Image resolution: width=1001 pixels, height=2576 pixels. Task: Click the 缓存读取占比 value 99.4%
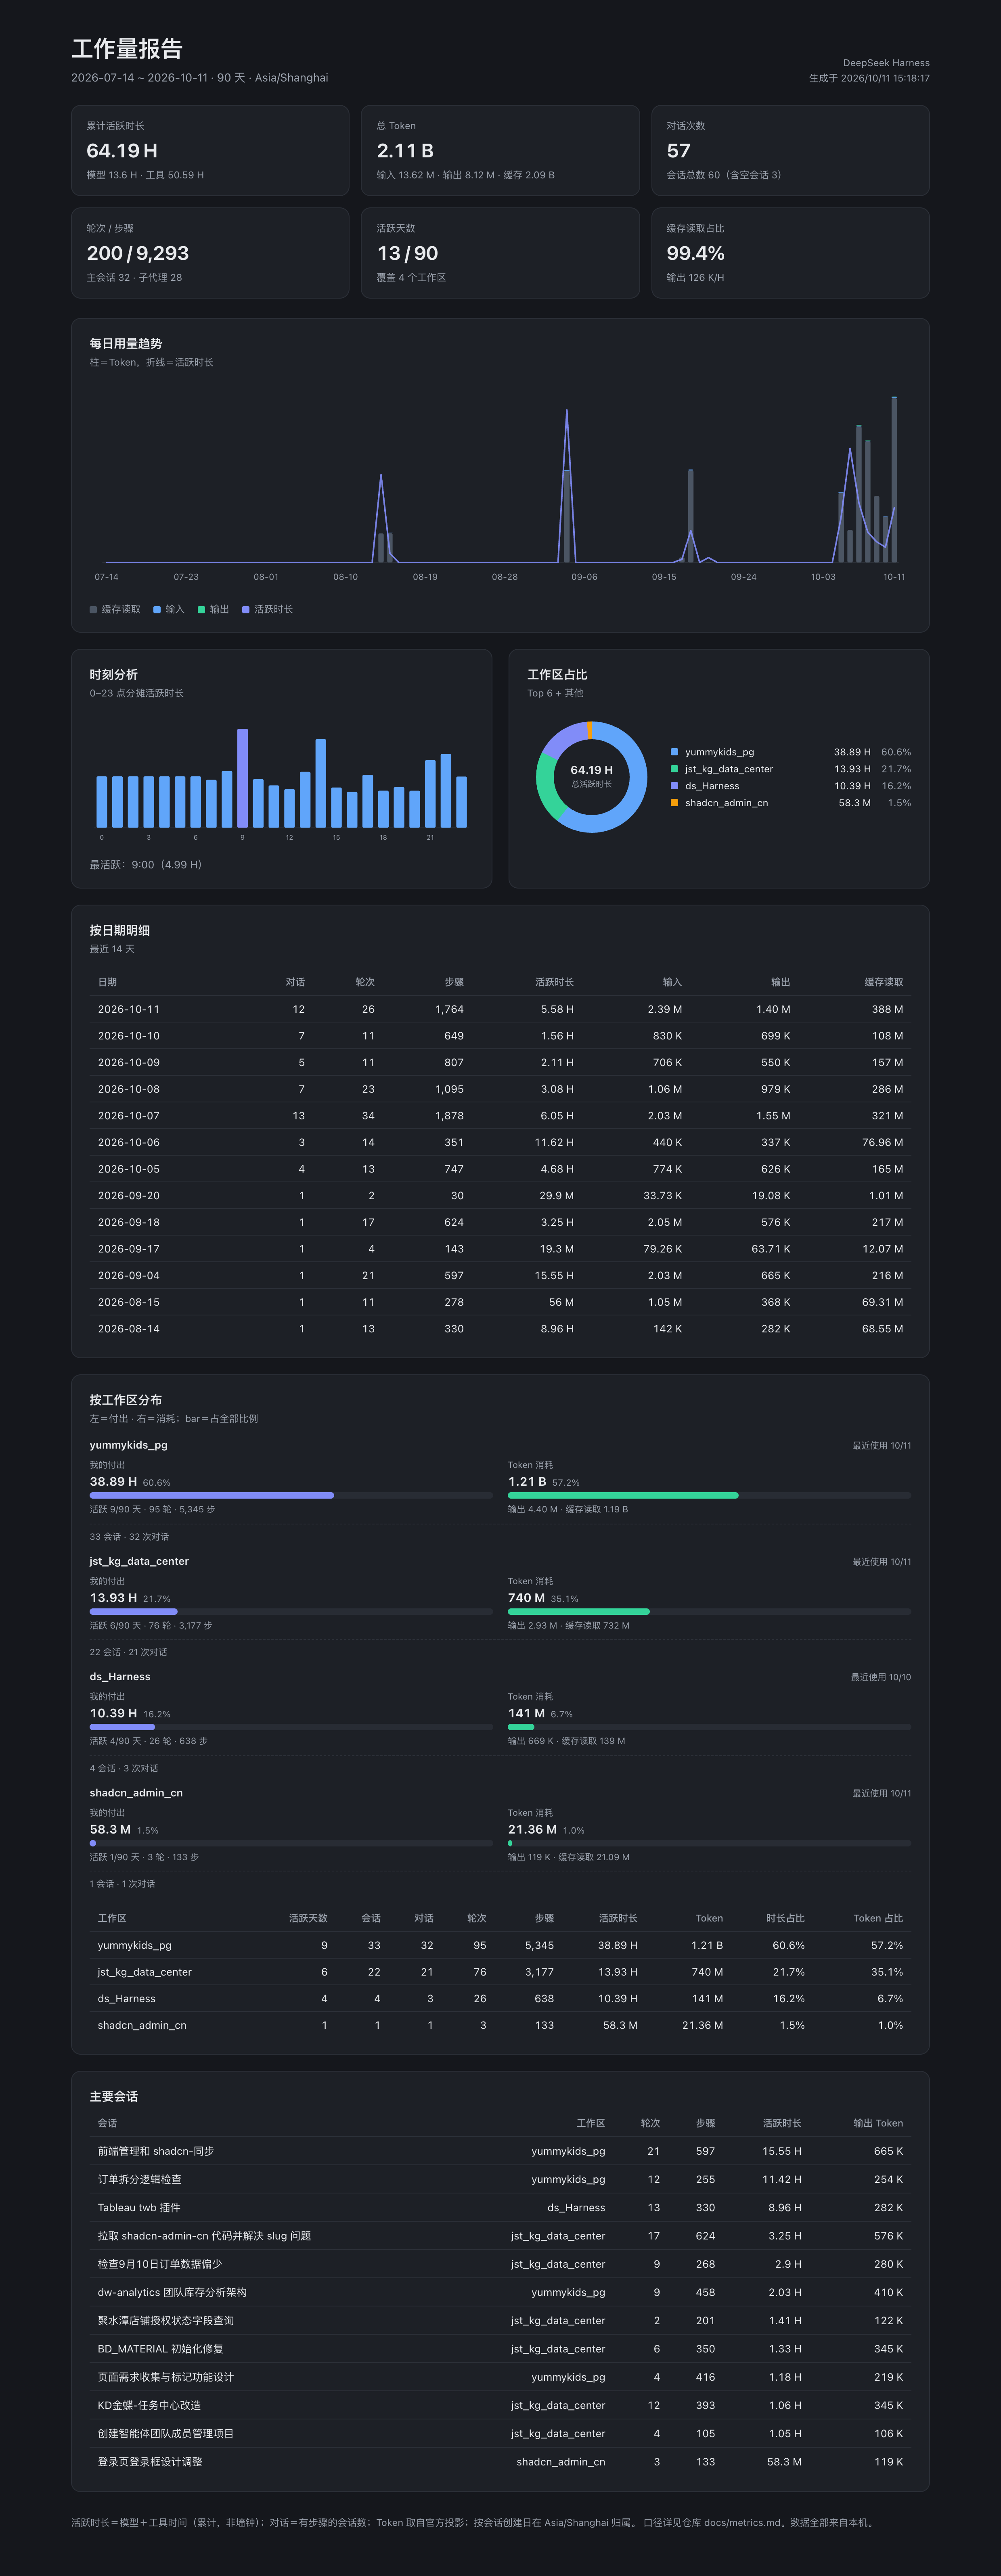(x=695, y=253)
